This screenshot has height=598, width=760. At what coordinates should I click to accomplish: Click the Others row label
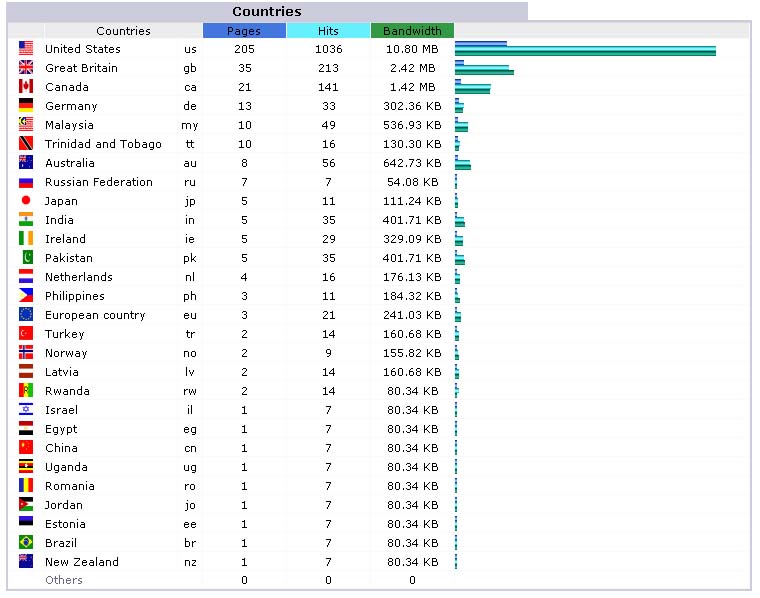coord(63,580)
